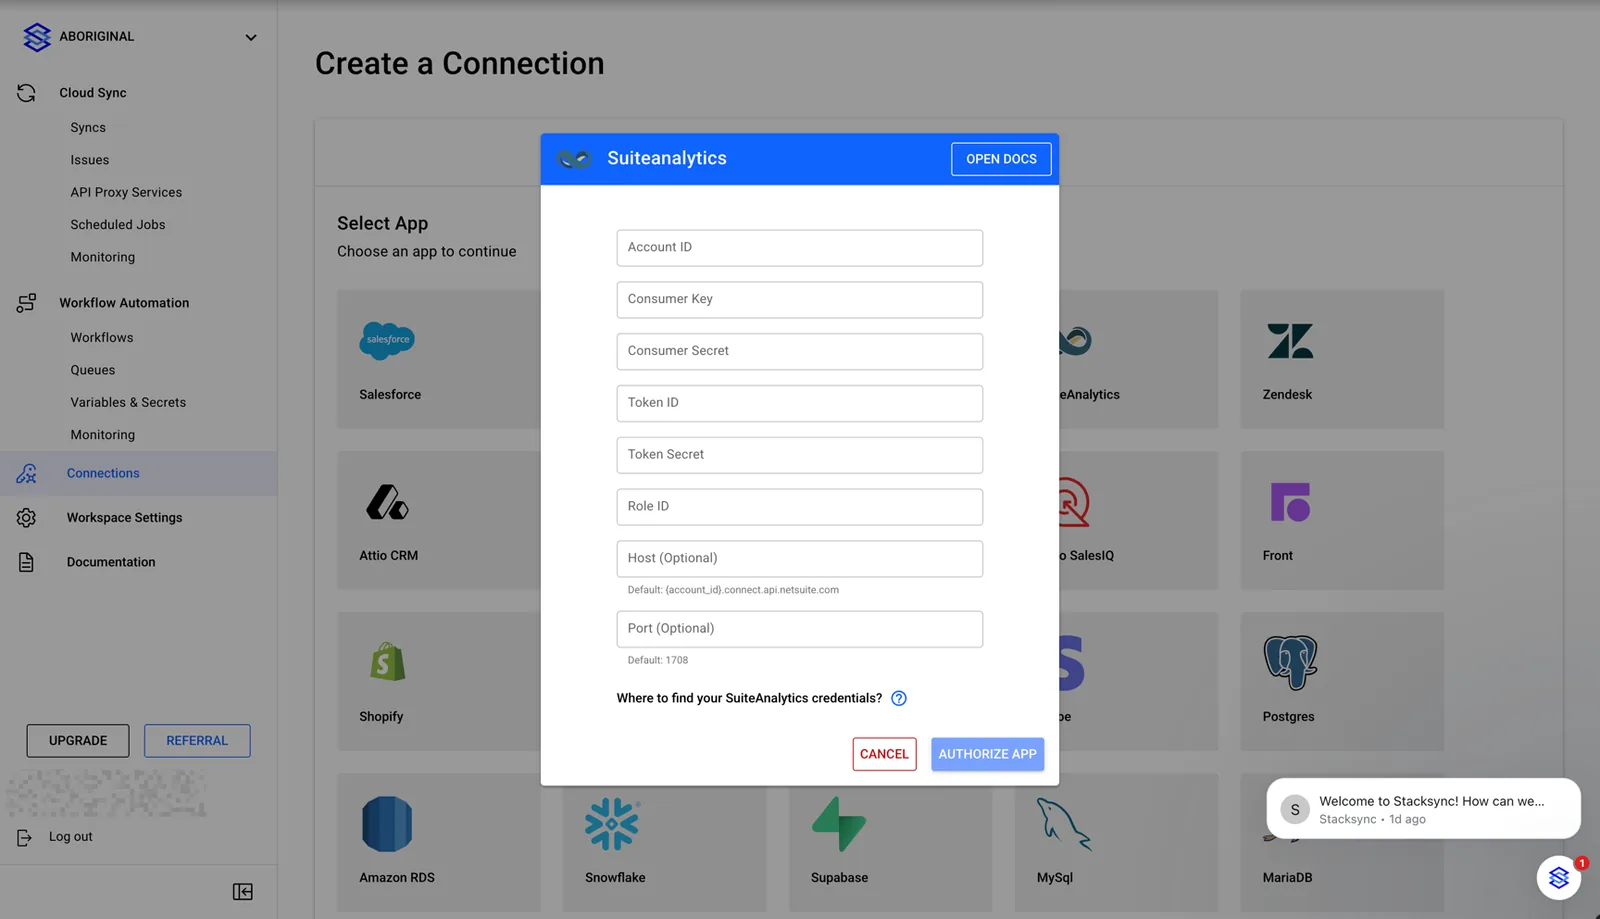
Task: Focus the Account ID field
Action: (x=800, y=248)
